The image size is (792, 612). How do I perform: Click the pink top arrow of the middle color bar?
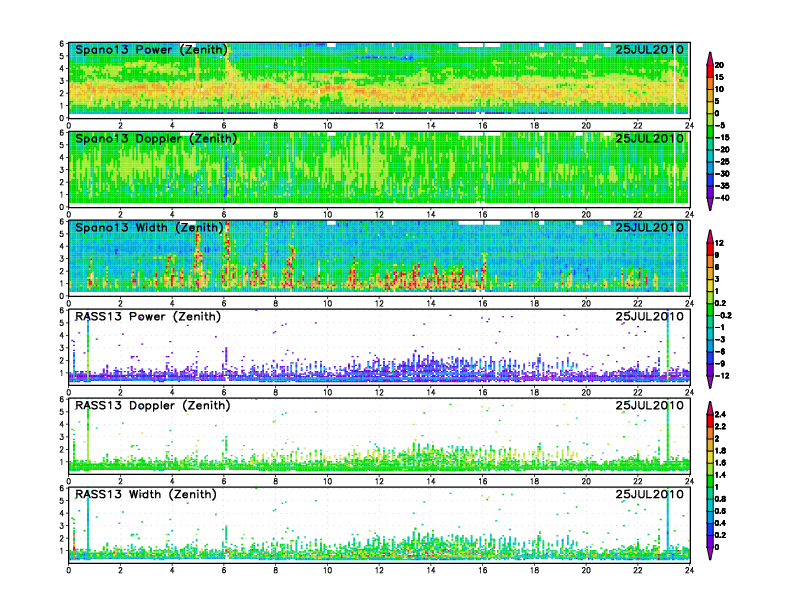(x=710, y=236)
